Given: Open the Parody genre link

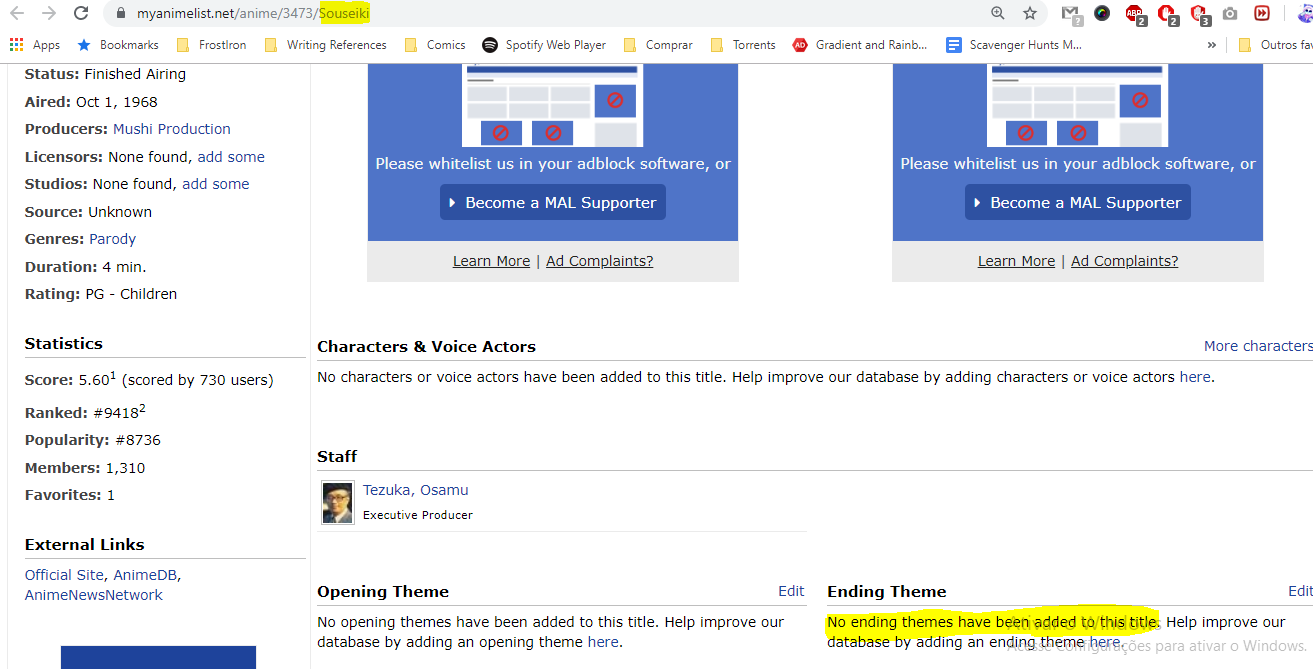Looking at the screenshot, I should 112,239.
